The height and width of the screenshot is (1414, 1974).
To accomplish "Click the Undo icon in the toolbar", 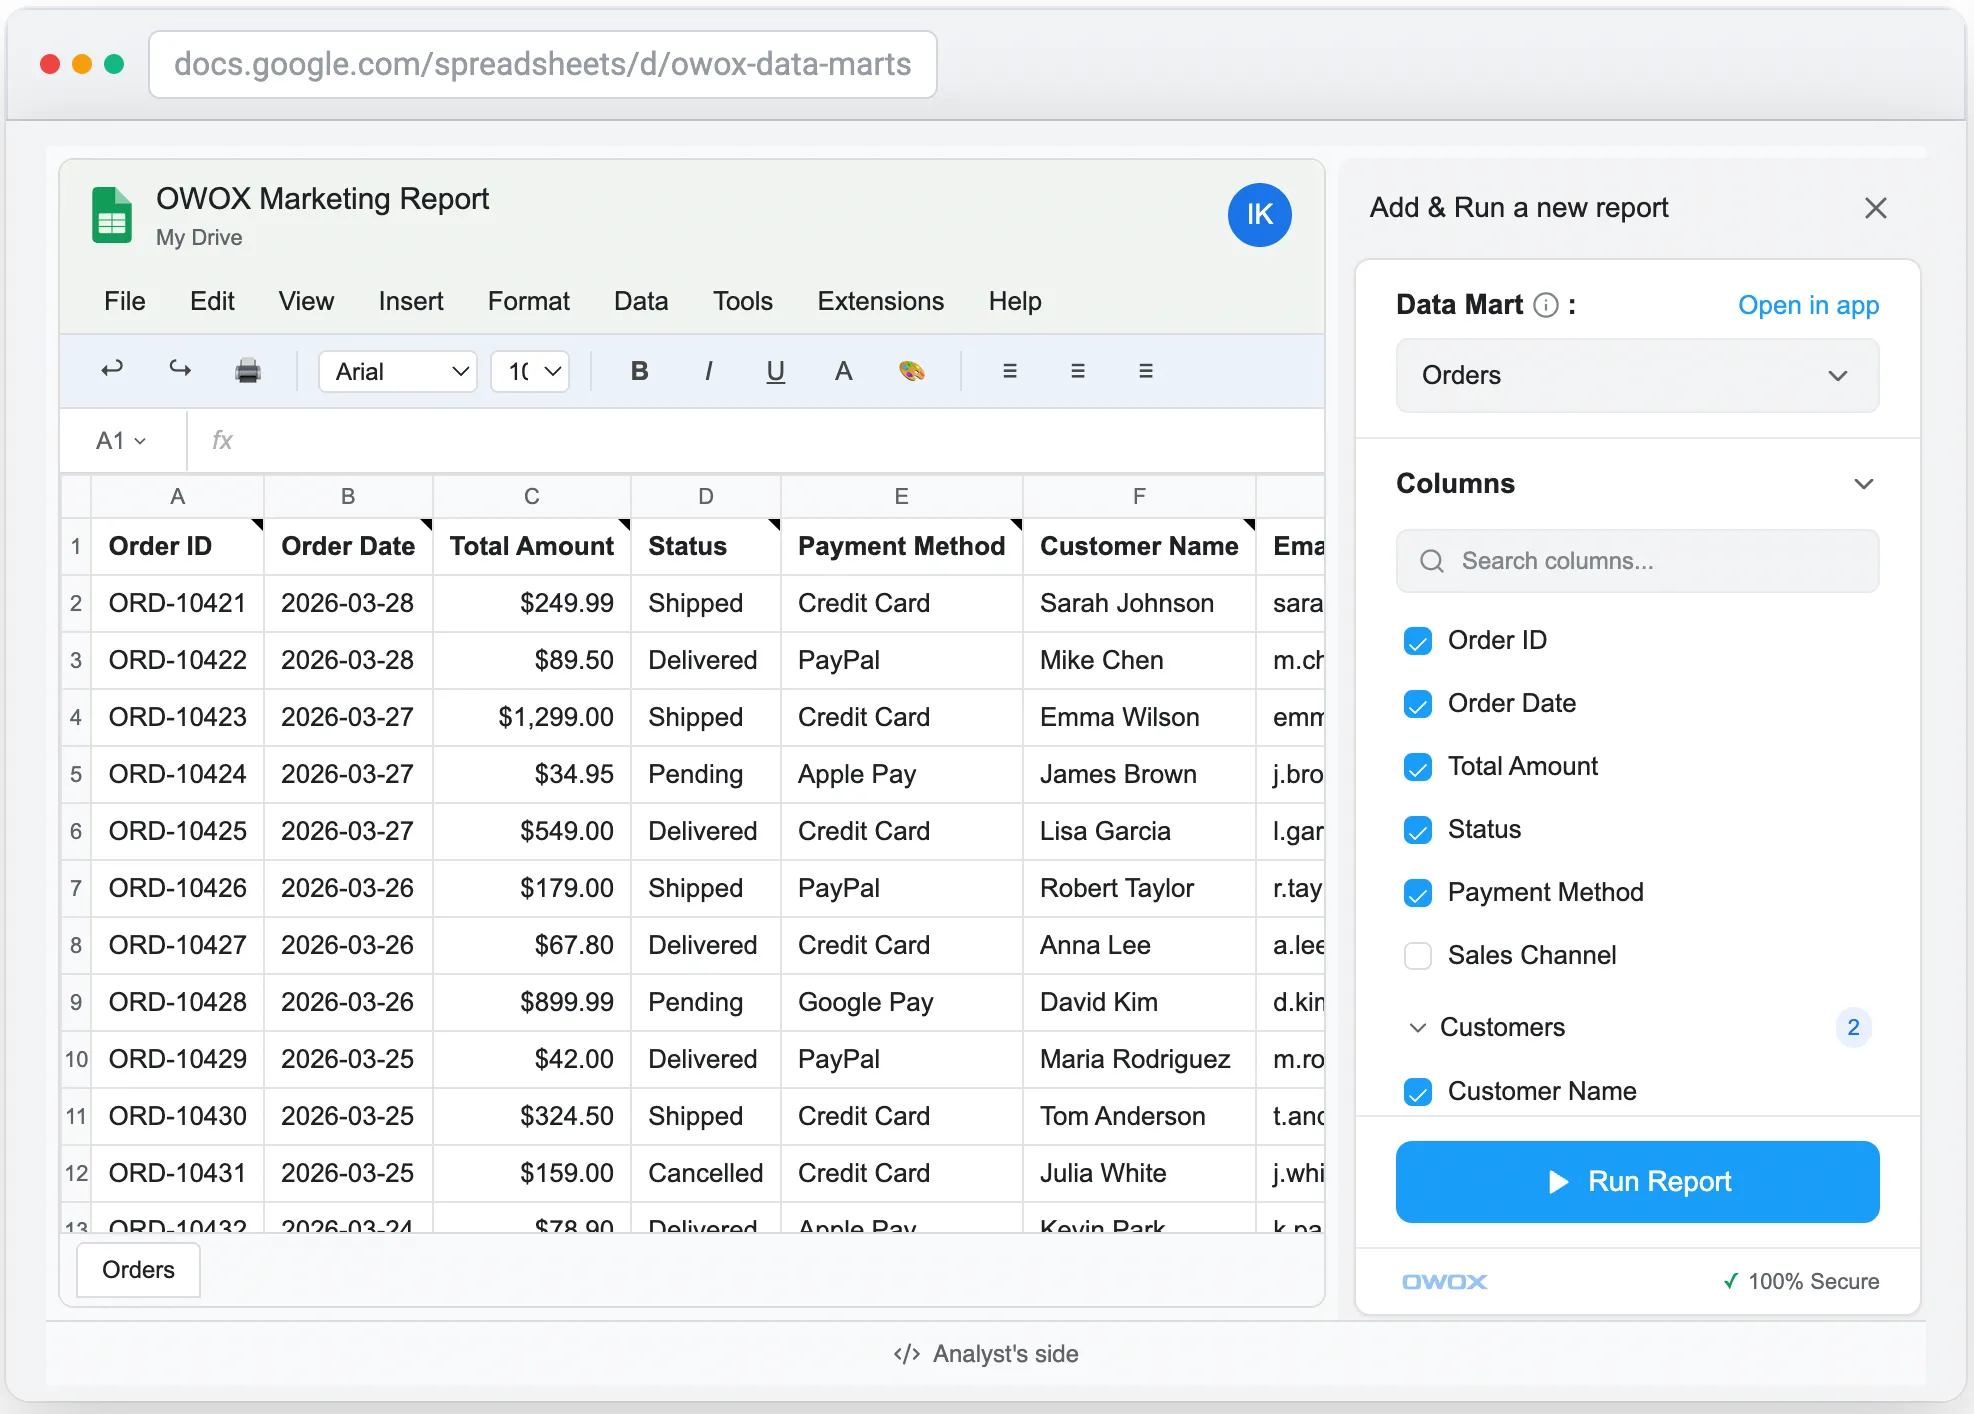I will click(112, 371).
